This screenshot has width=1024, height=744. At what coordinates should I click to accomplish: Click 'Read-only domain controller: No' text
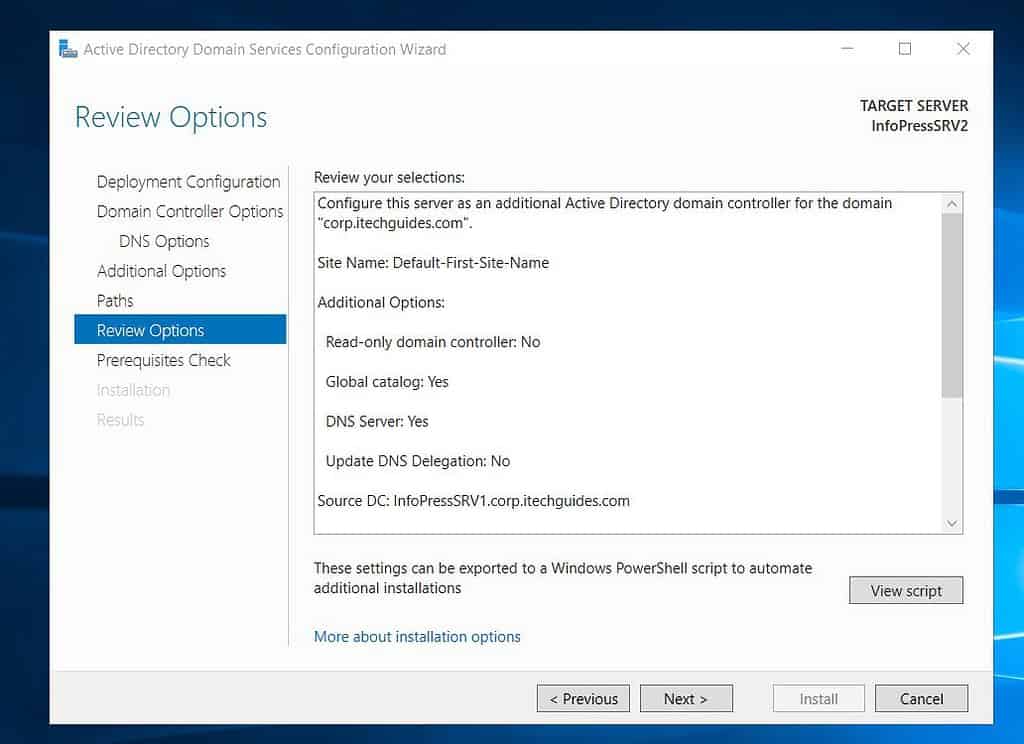point(433,342)
